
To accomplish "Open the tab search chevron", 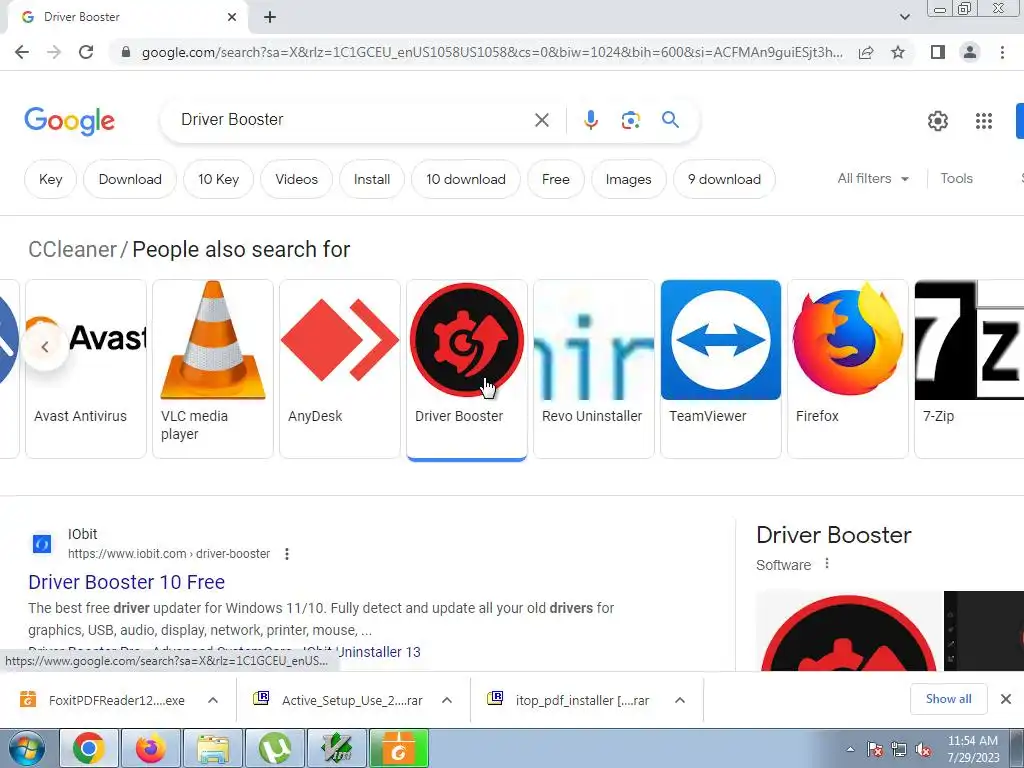I will pyautogui.click(x=904, y=17).
